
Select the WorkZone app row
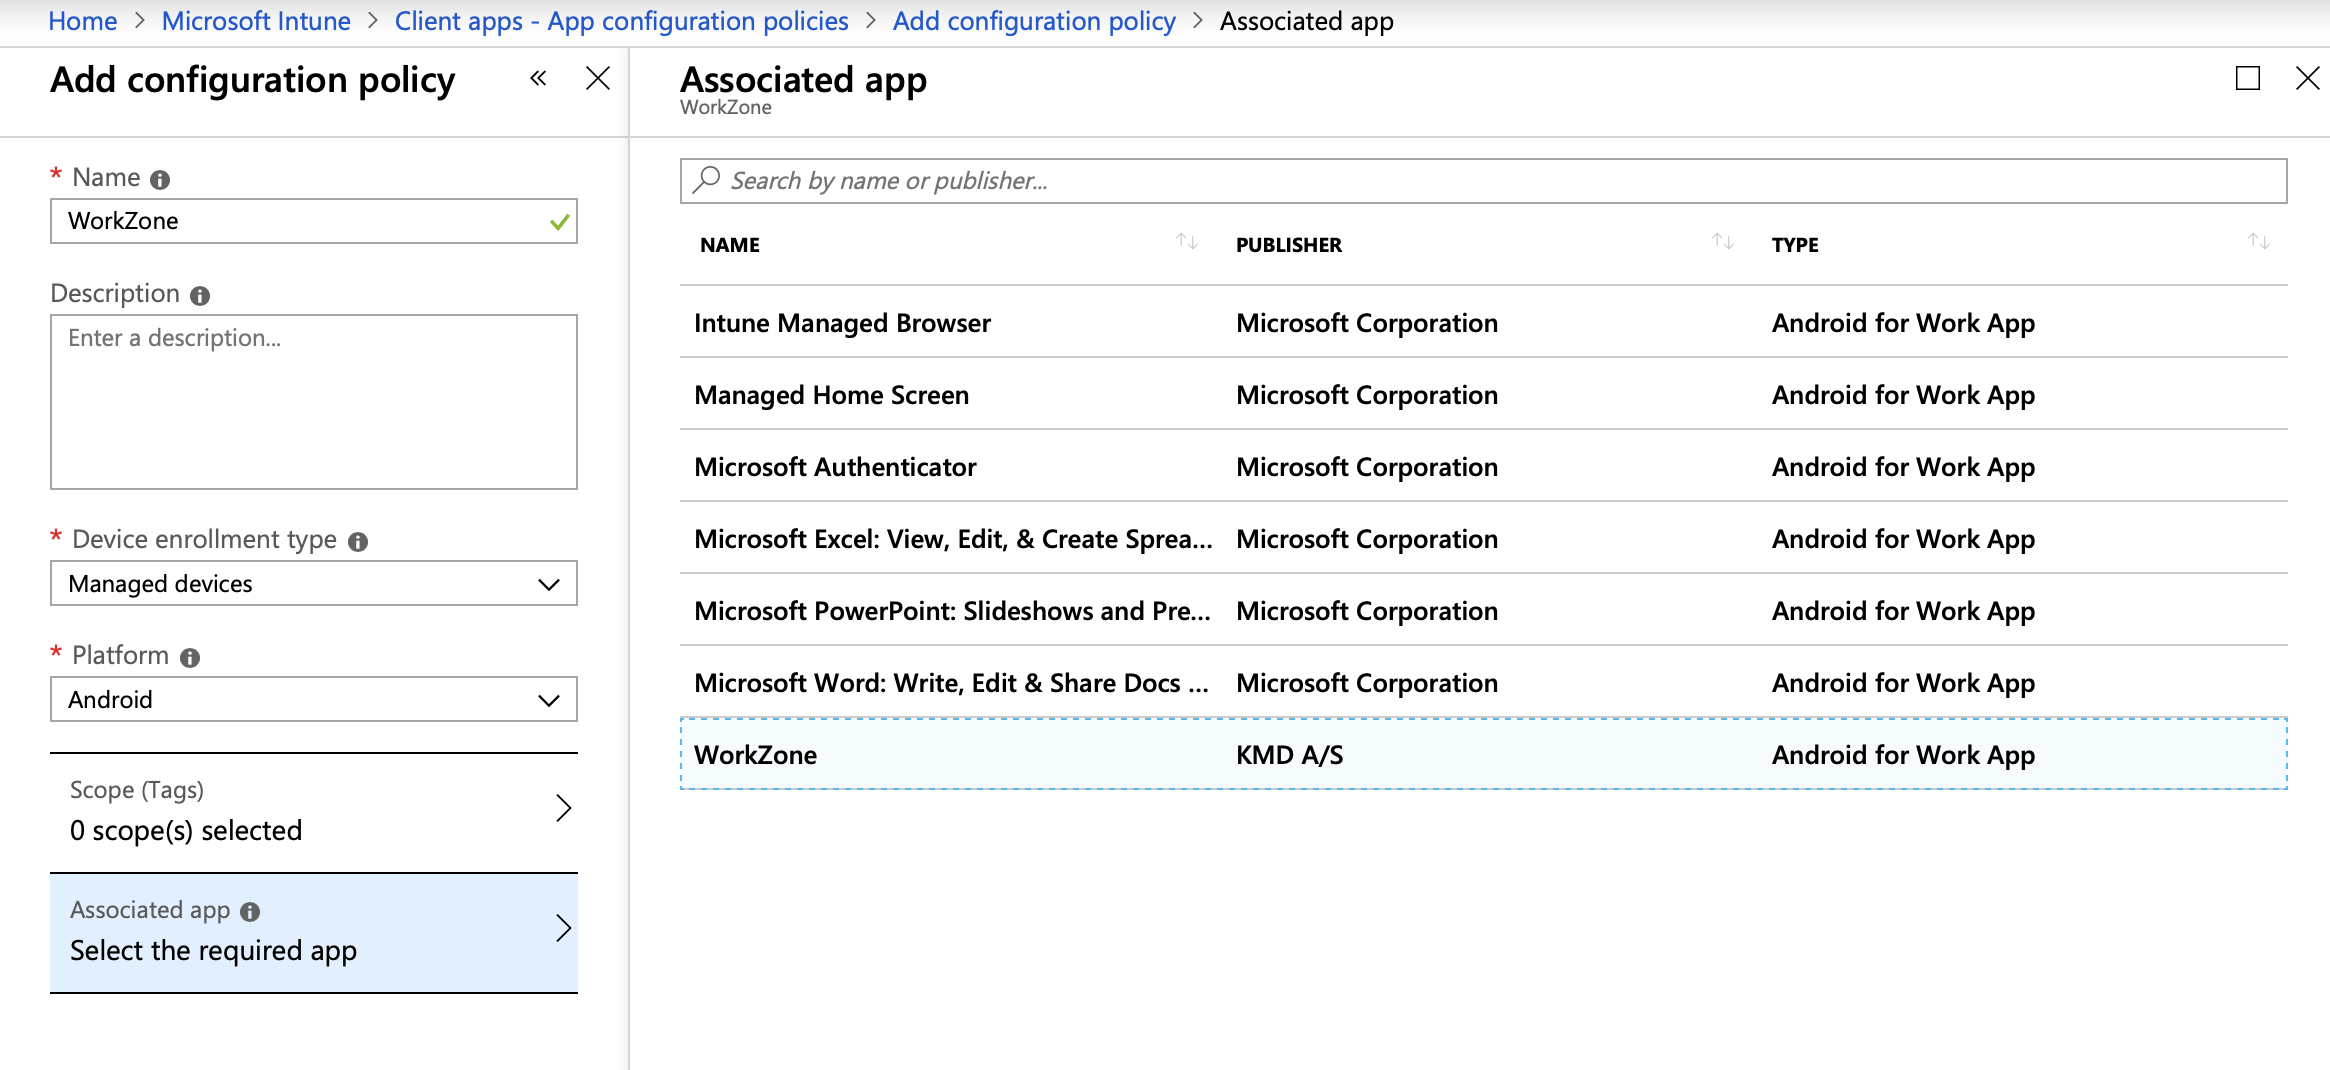tap(1484, 754)
